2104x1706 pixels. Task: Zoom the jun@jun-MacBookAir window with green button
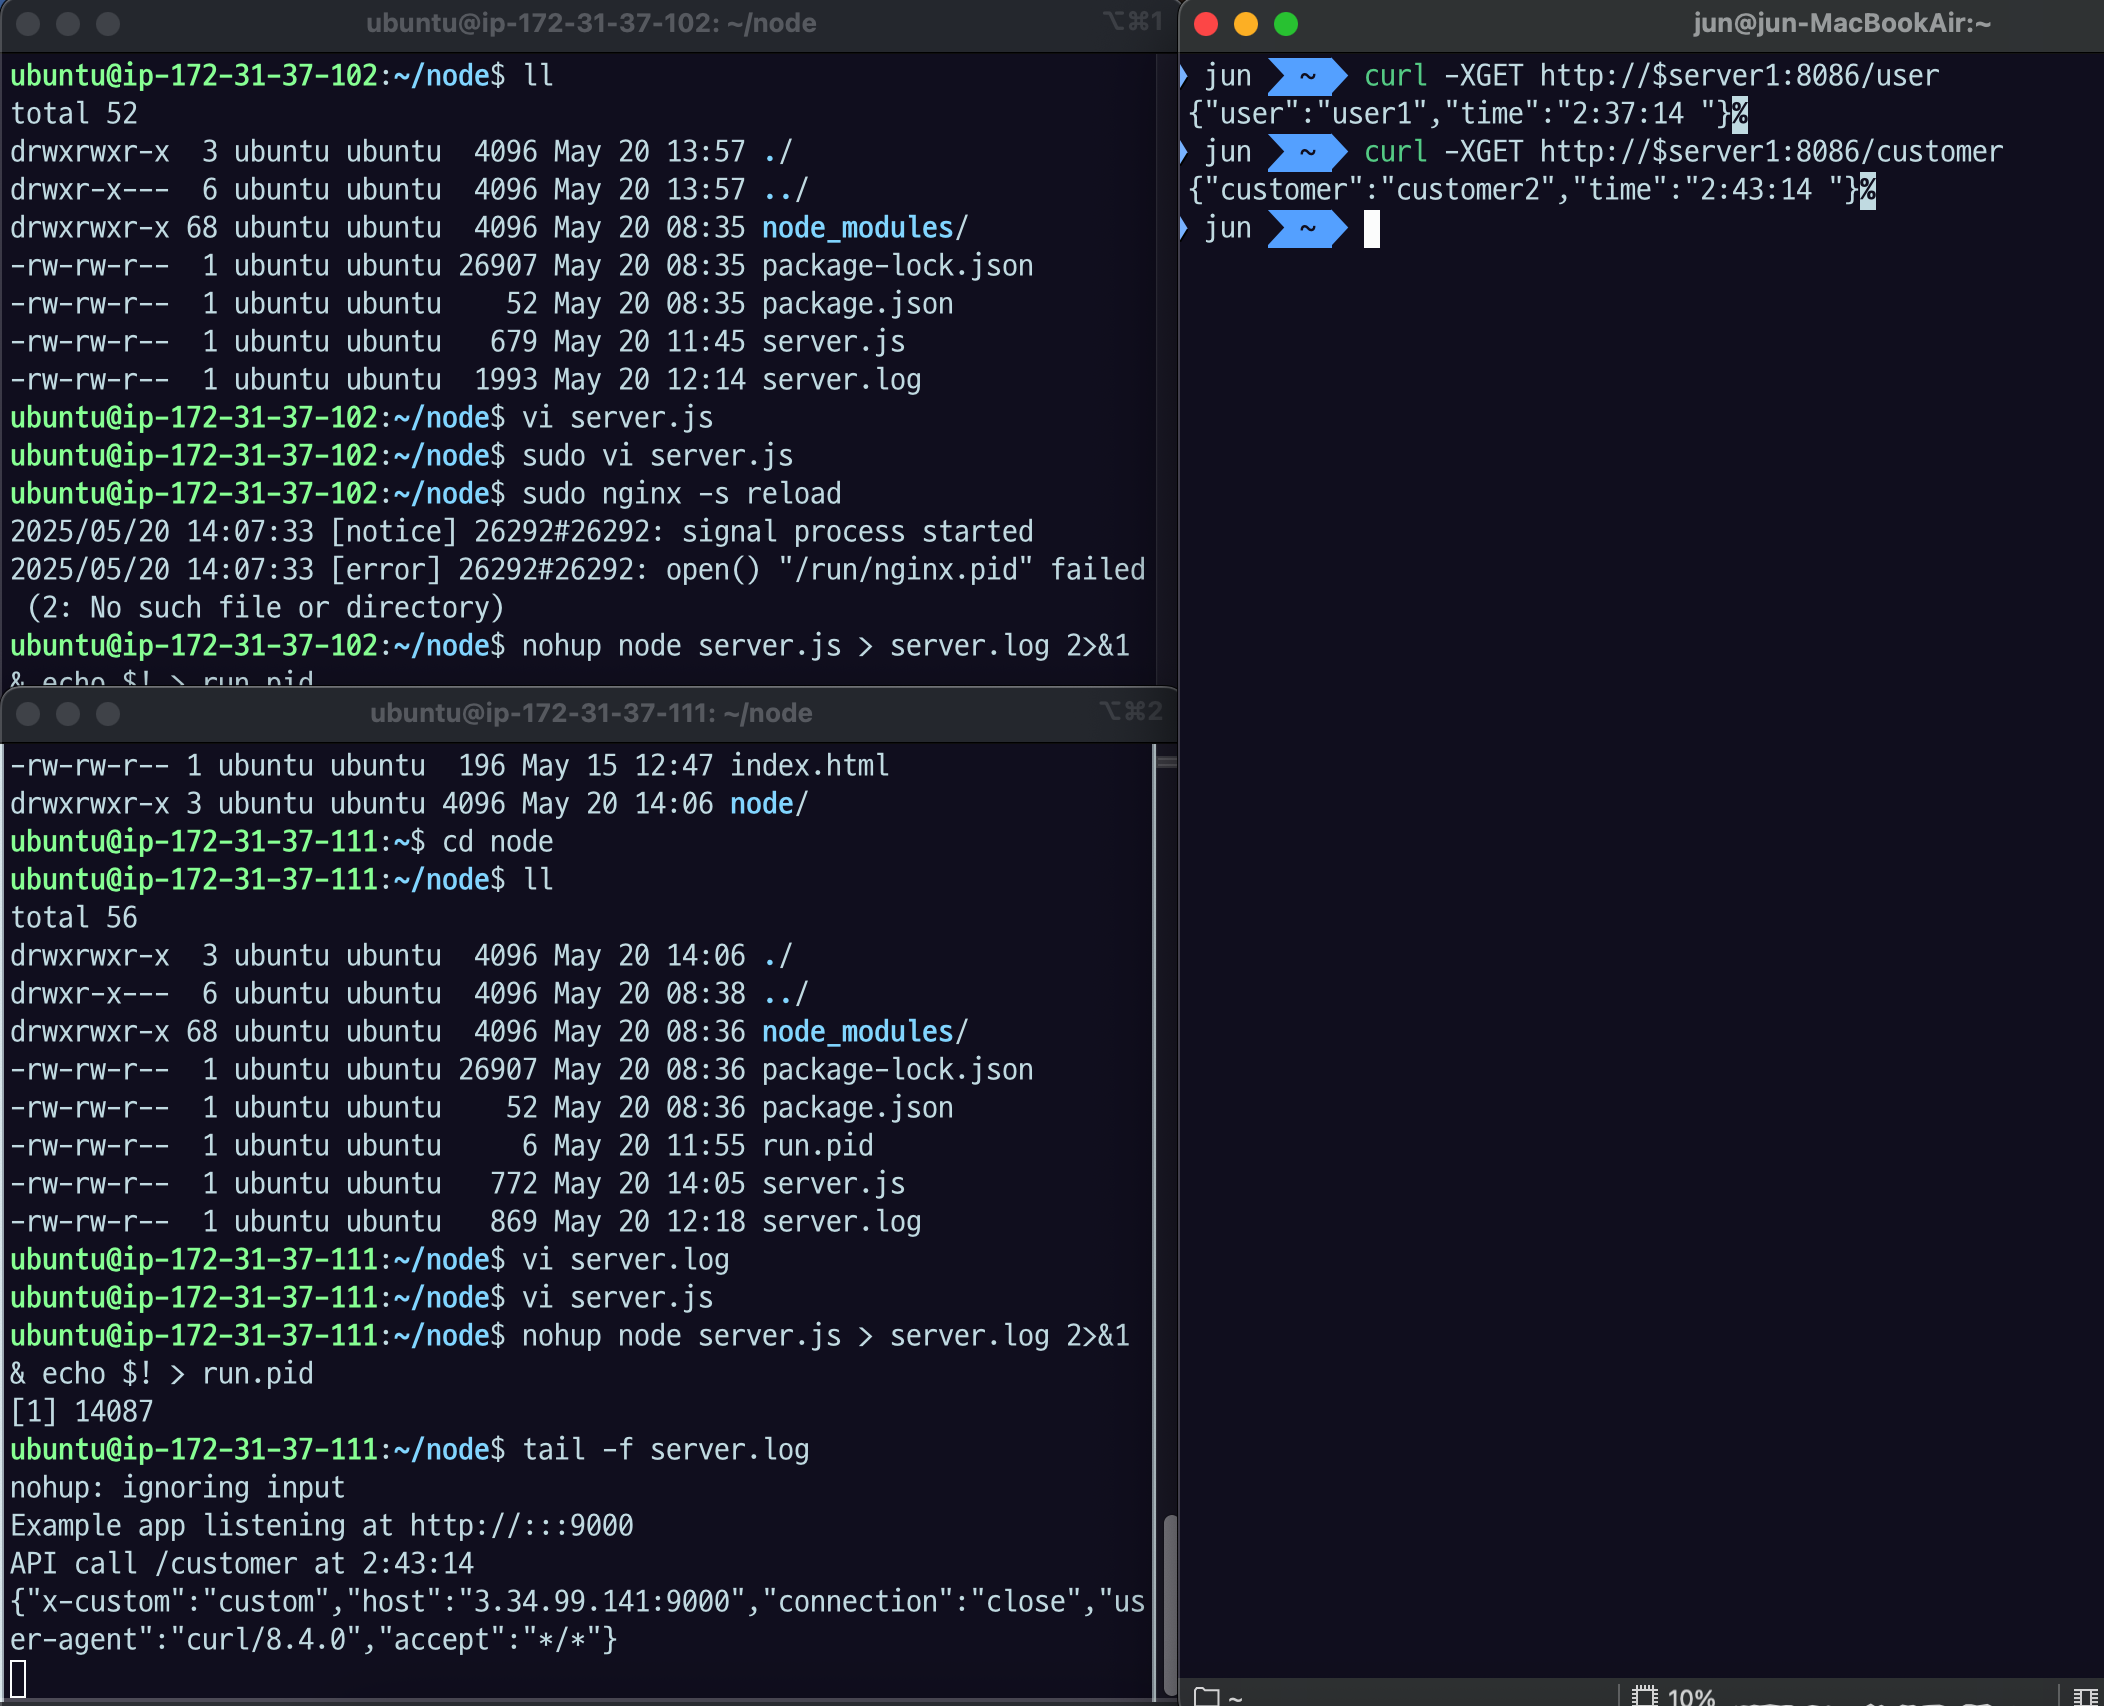click(x=1286, y=24)
